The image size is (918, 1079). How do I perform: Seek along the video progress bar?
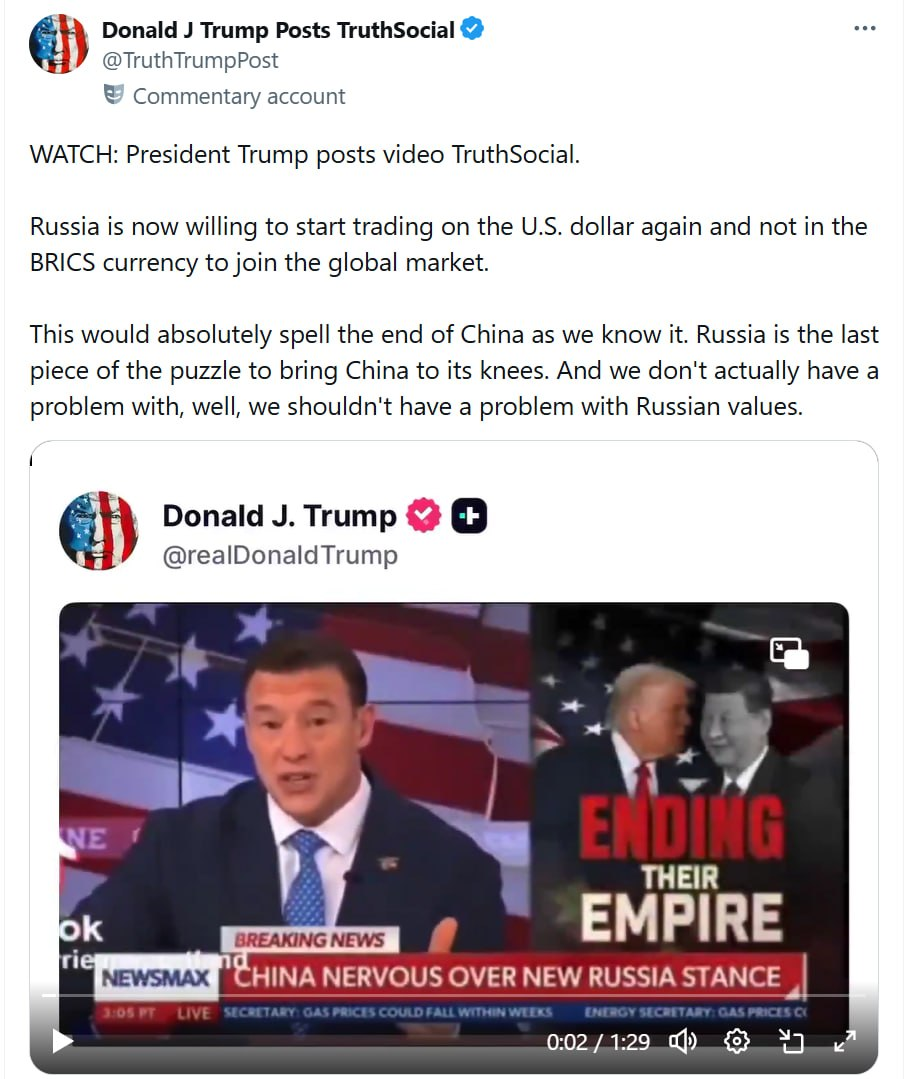pos(453,996)
